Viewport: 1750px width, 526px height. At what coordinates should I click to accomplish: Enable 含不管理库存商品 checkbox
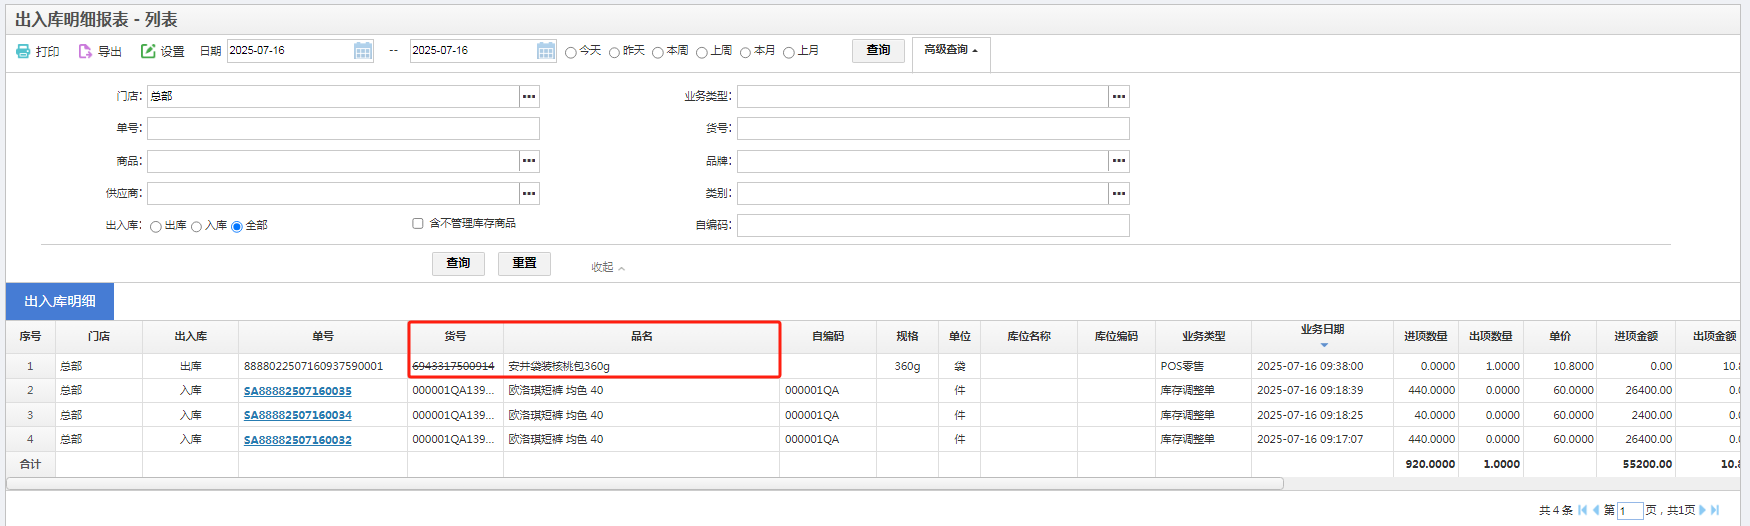[x=418, y=224]
